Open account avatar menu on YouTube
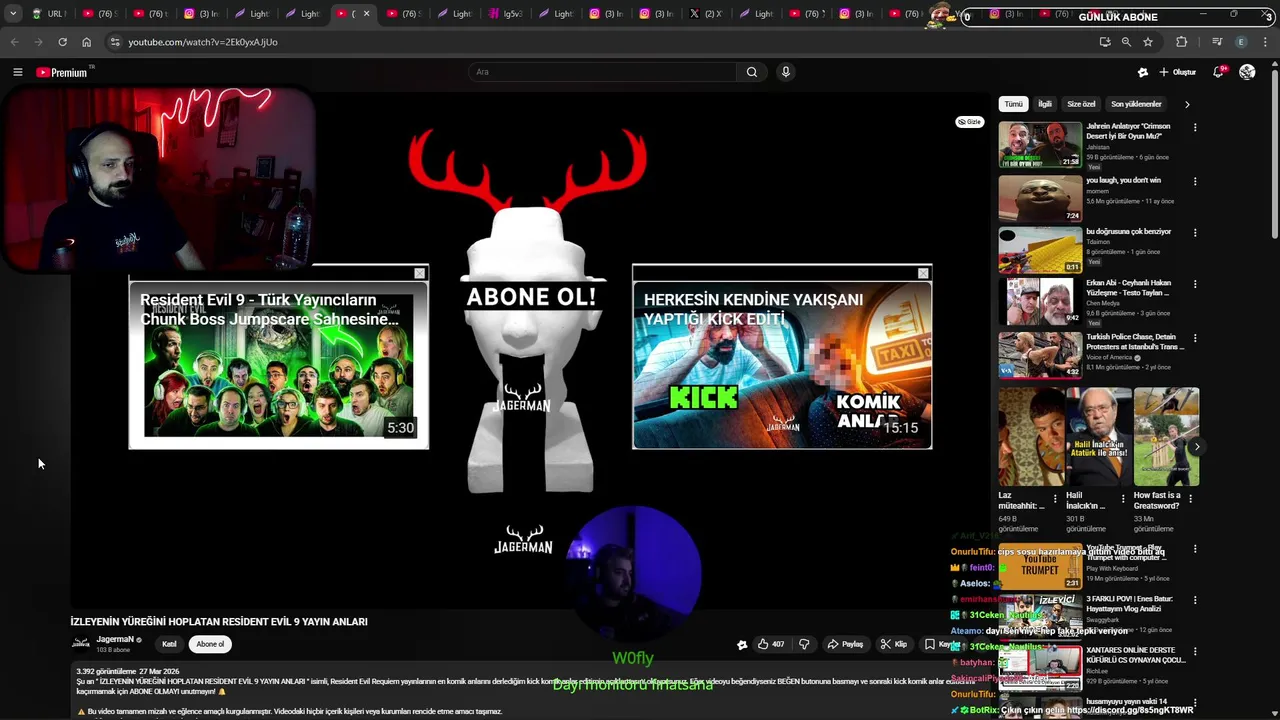Image resolution: width=1280 pixels, height=720 pixels. coord(1247,72)
